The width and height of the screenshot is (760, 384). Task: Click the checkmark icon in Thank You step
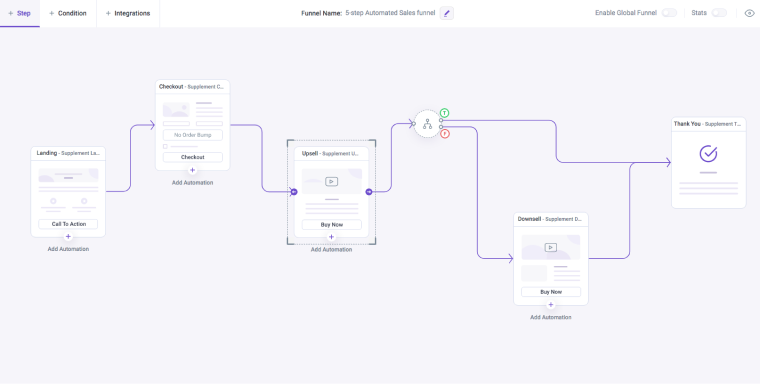point(708,154)
